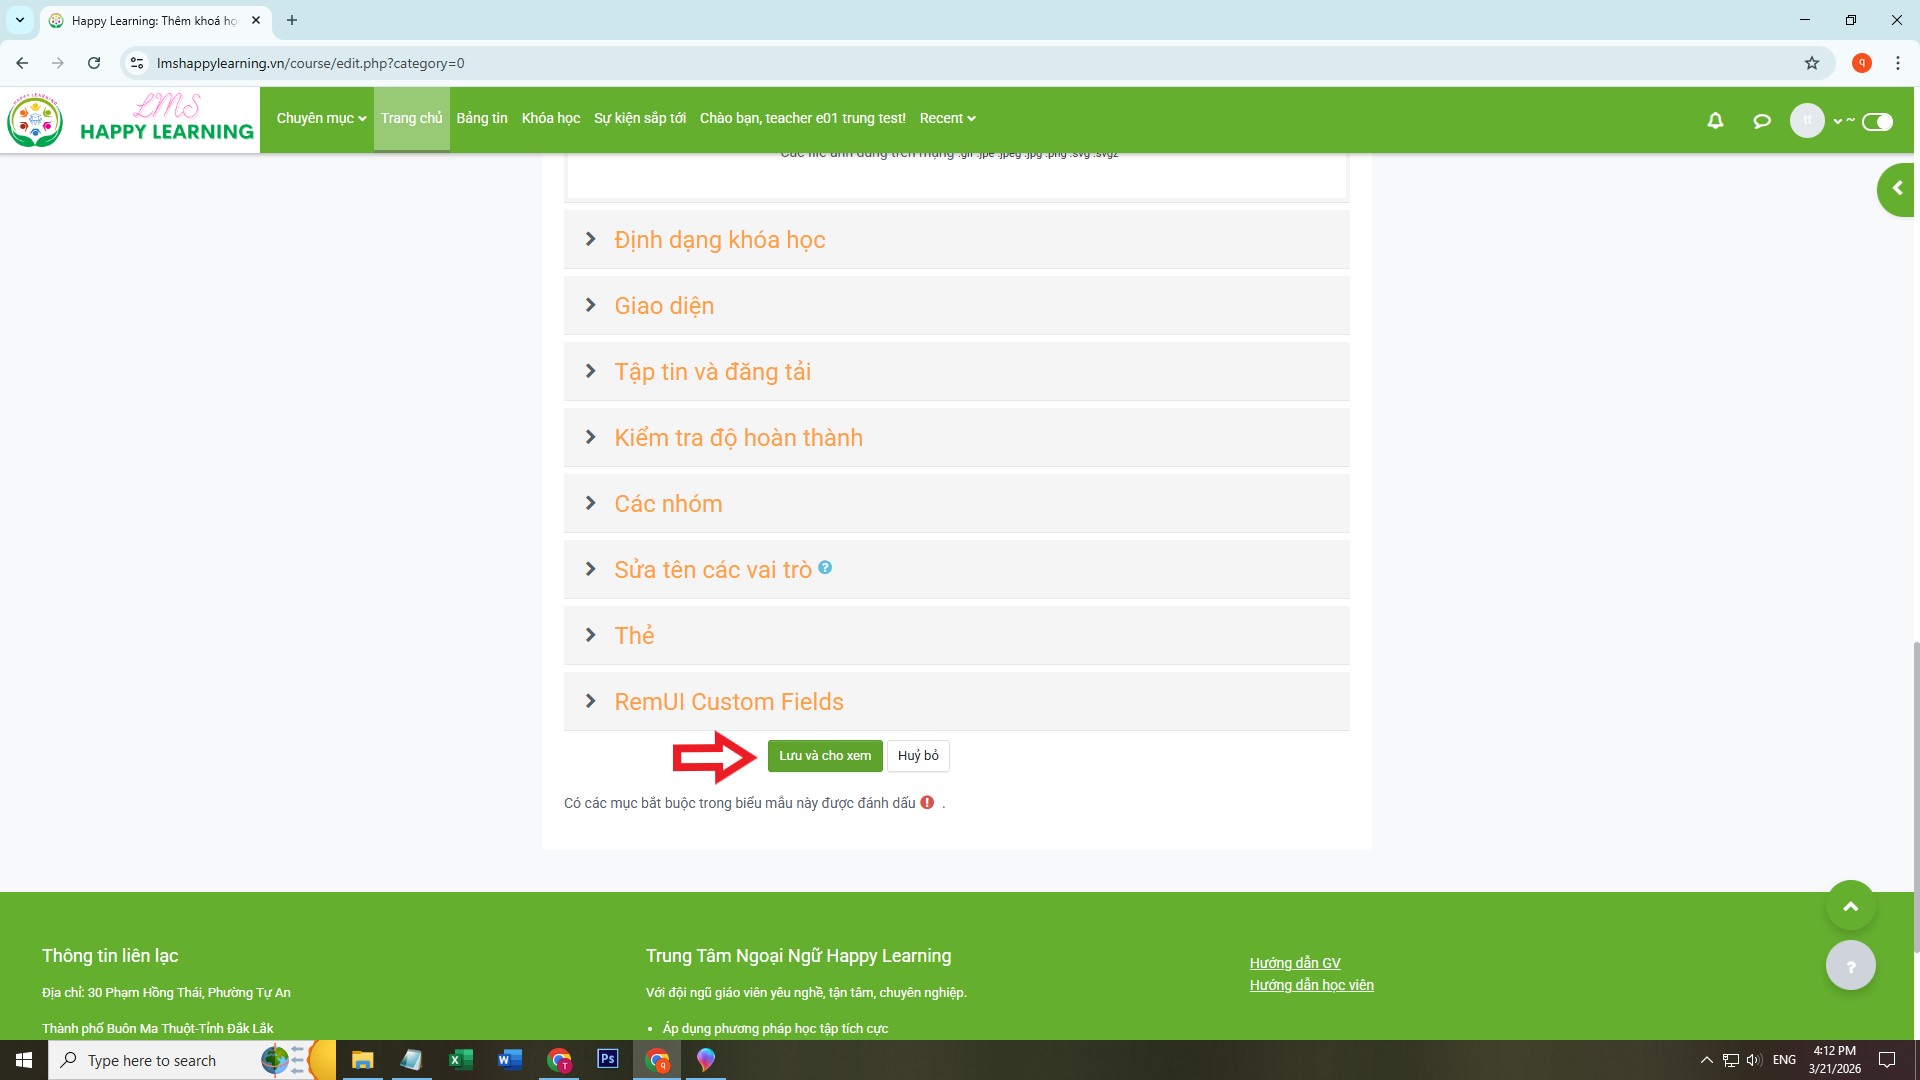Viewport: 1920px width, 1080px height.
Task: Click the Happy Learning LMS logo
Action: pyautogui.click(x=130, y=120)
